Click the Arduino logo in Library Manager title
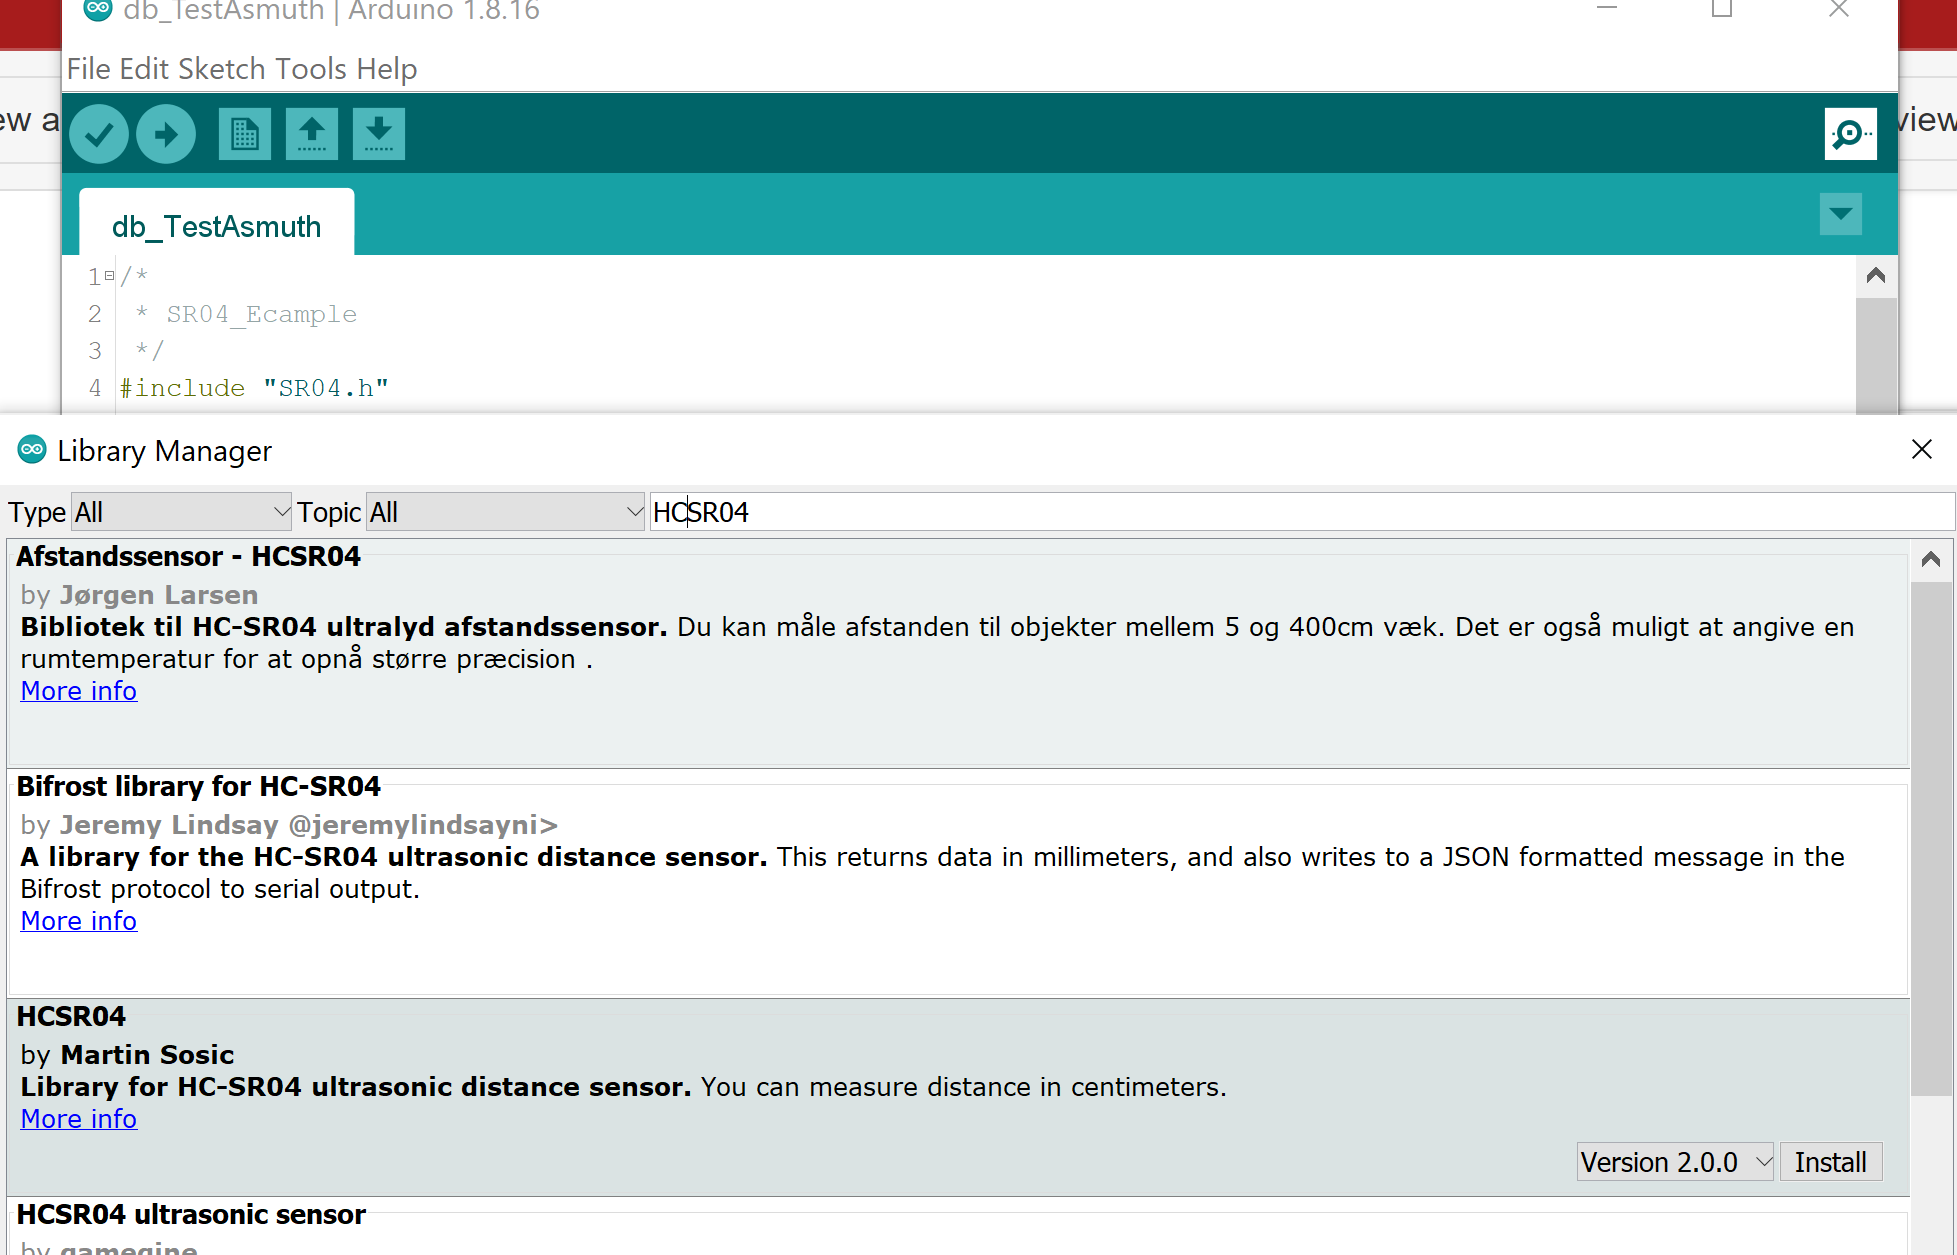This screenshot has width=1957, height=1255. [x=32, y=450]
